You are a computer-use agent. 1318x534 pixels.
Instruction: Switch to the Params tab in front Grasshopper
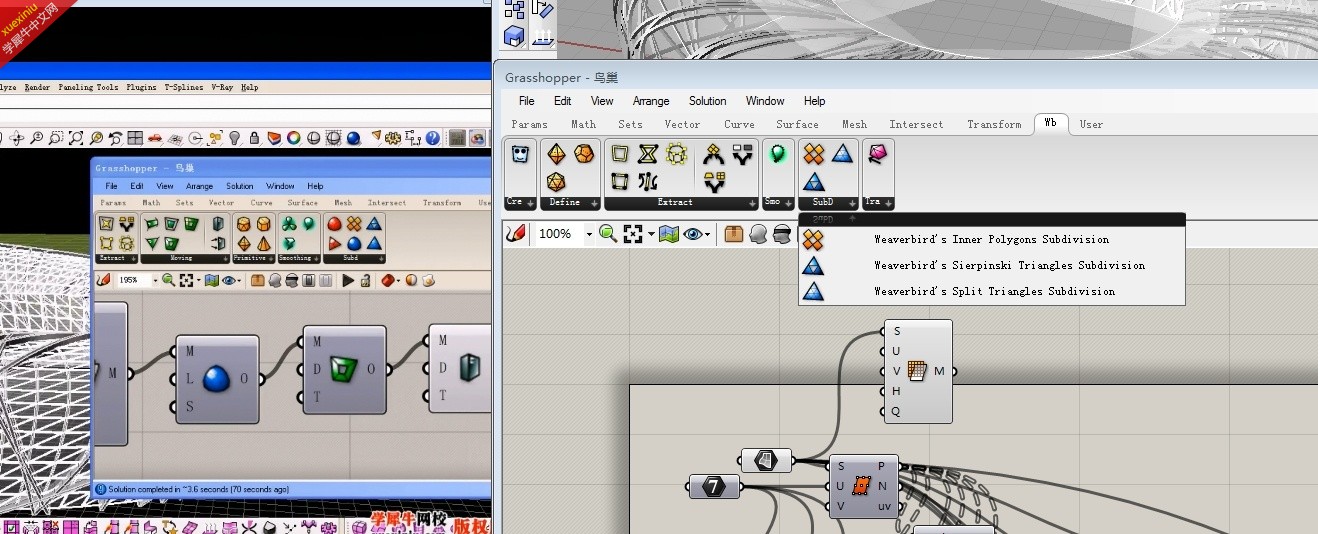pos(529,125)
